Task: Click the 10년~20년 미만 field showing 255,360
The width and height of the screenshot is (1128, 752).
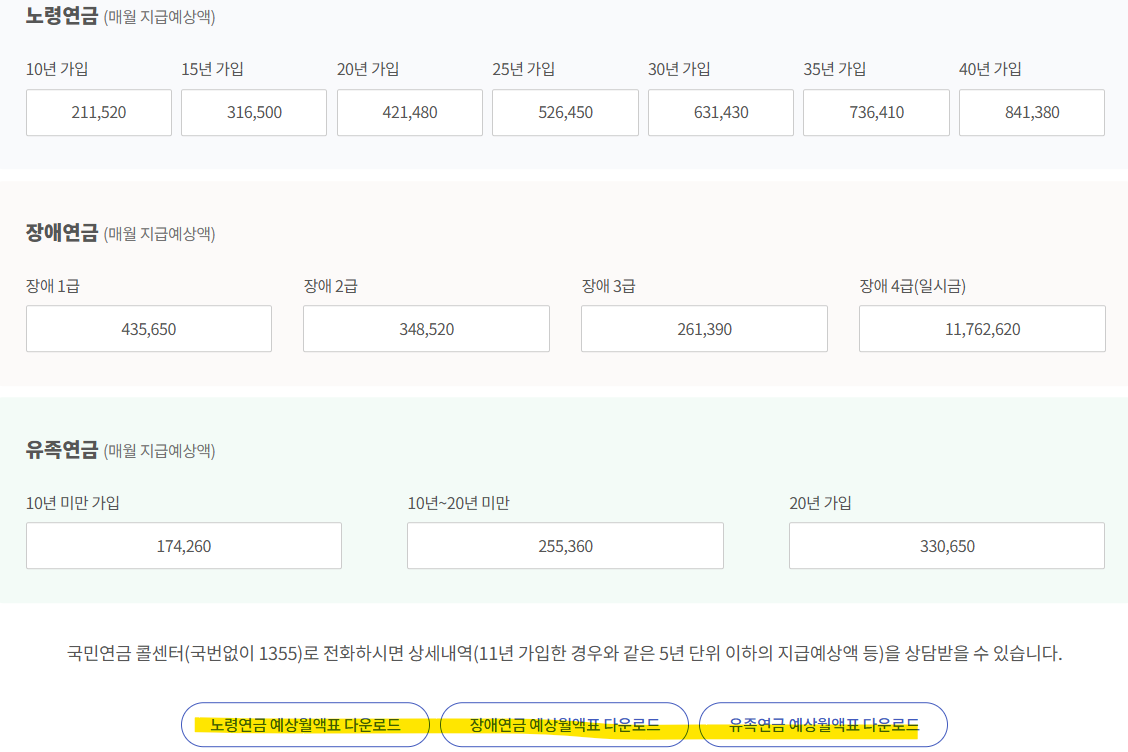Action: click(565, 545)
